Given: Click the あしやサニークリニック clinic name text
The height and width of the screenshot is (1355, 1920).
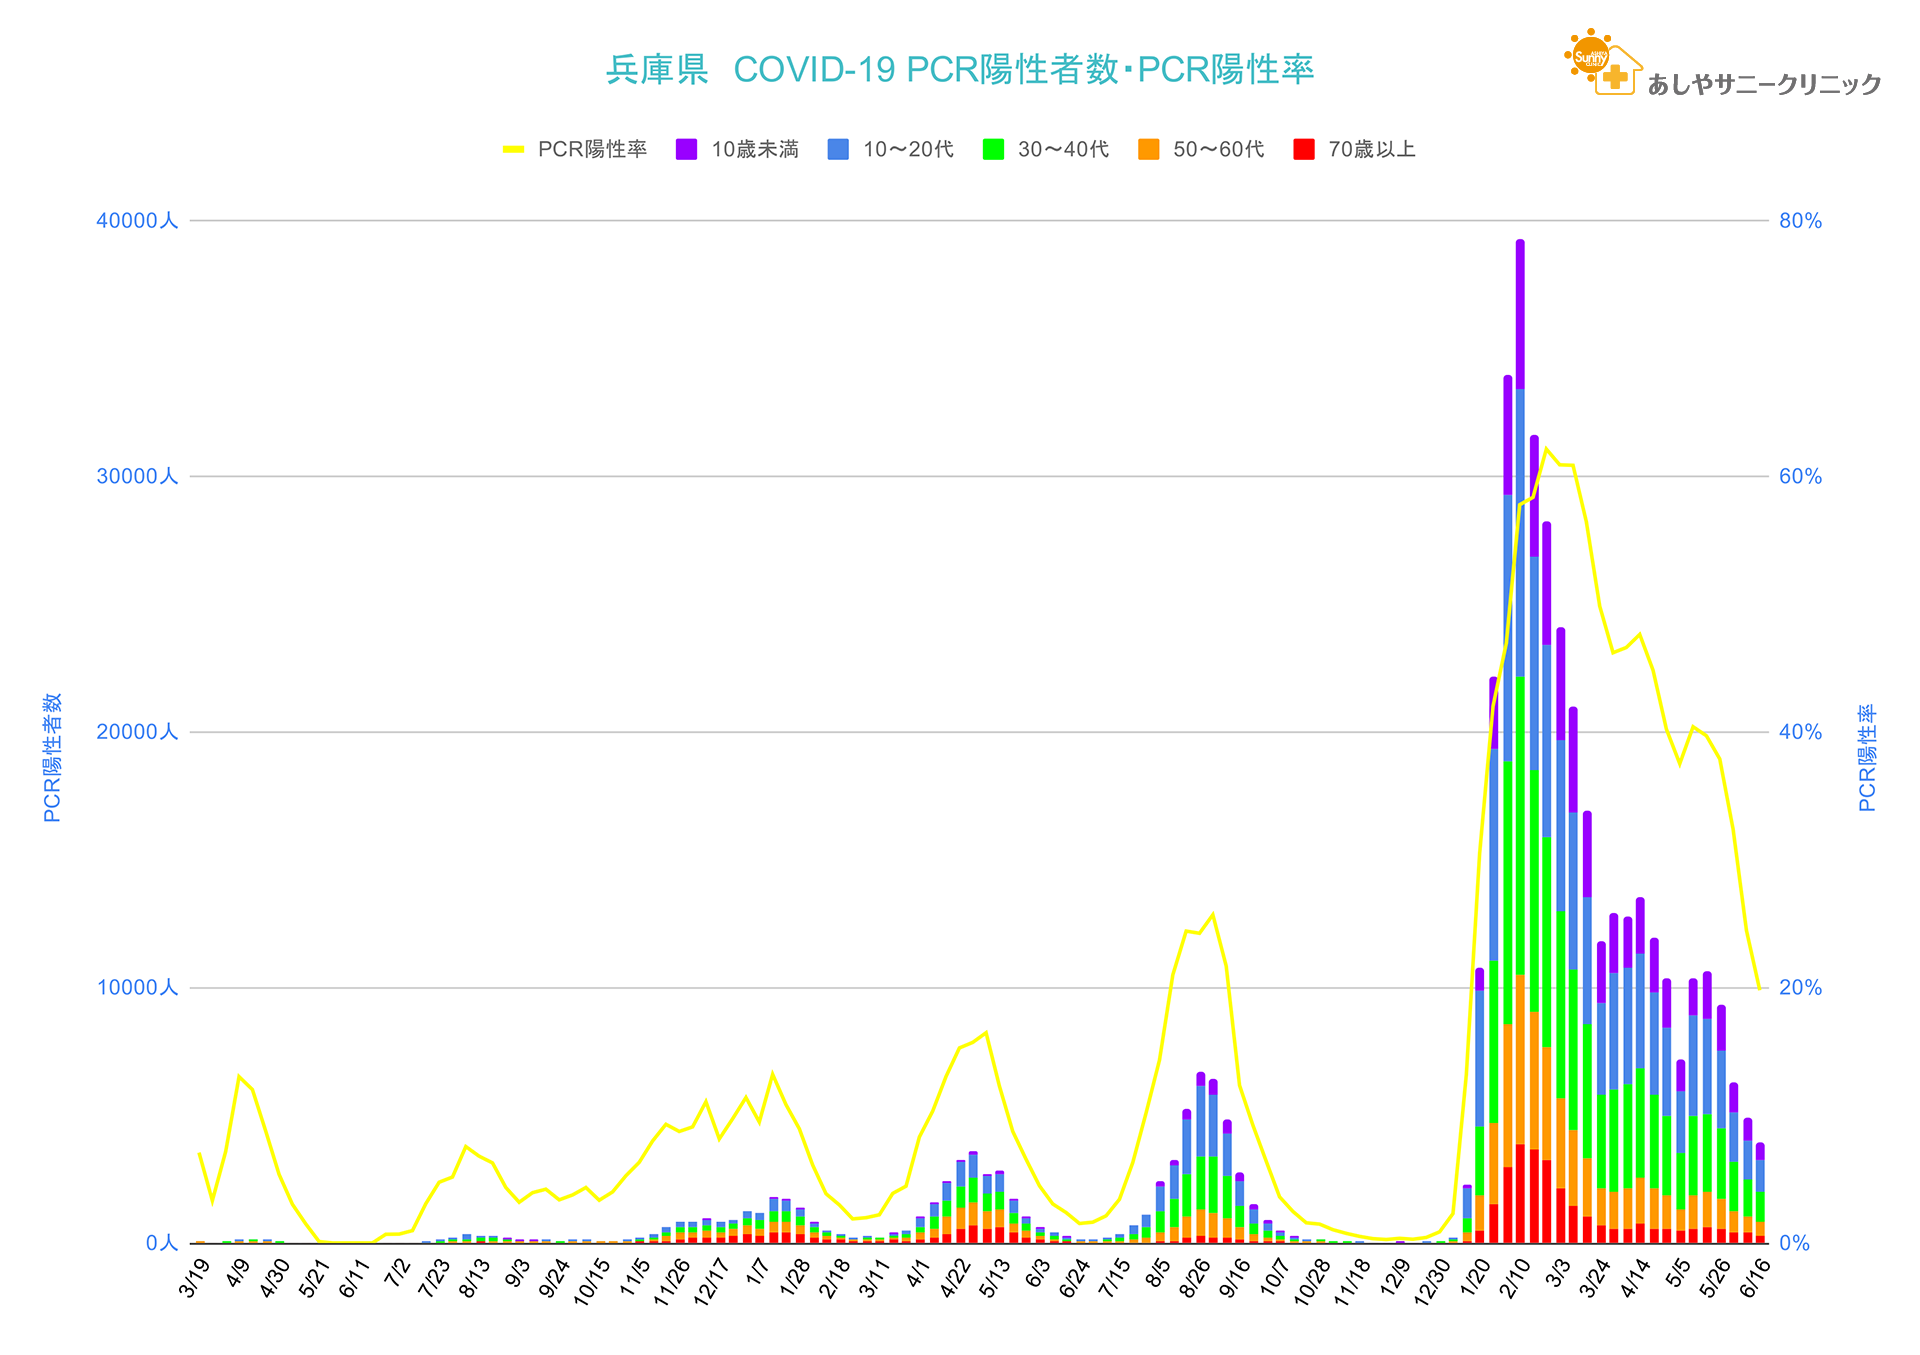Looking at the screenshot, I should [x=1764, y=85].
